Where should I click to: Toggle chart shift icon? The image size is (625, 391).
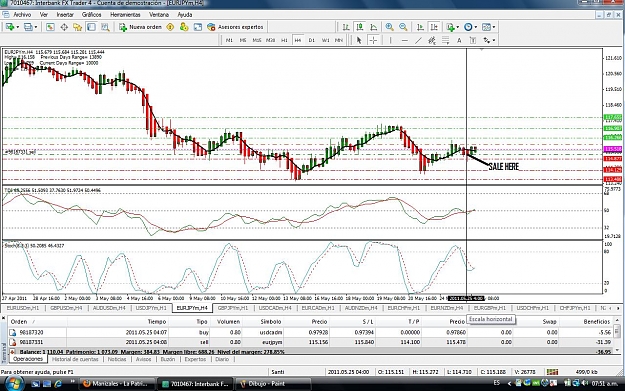pos(434,27)
